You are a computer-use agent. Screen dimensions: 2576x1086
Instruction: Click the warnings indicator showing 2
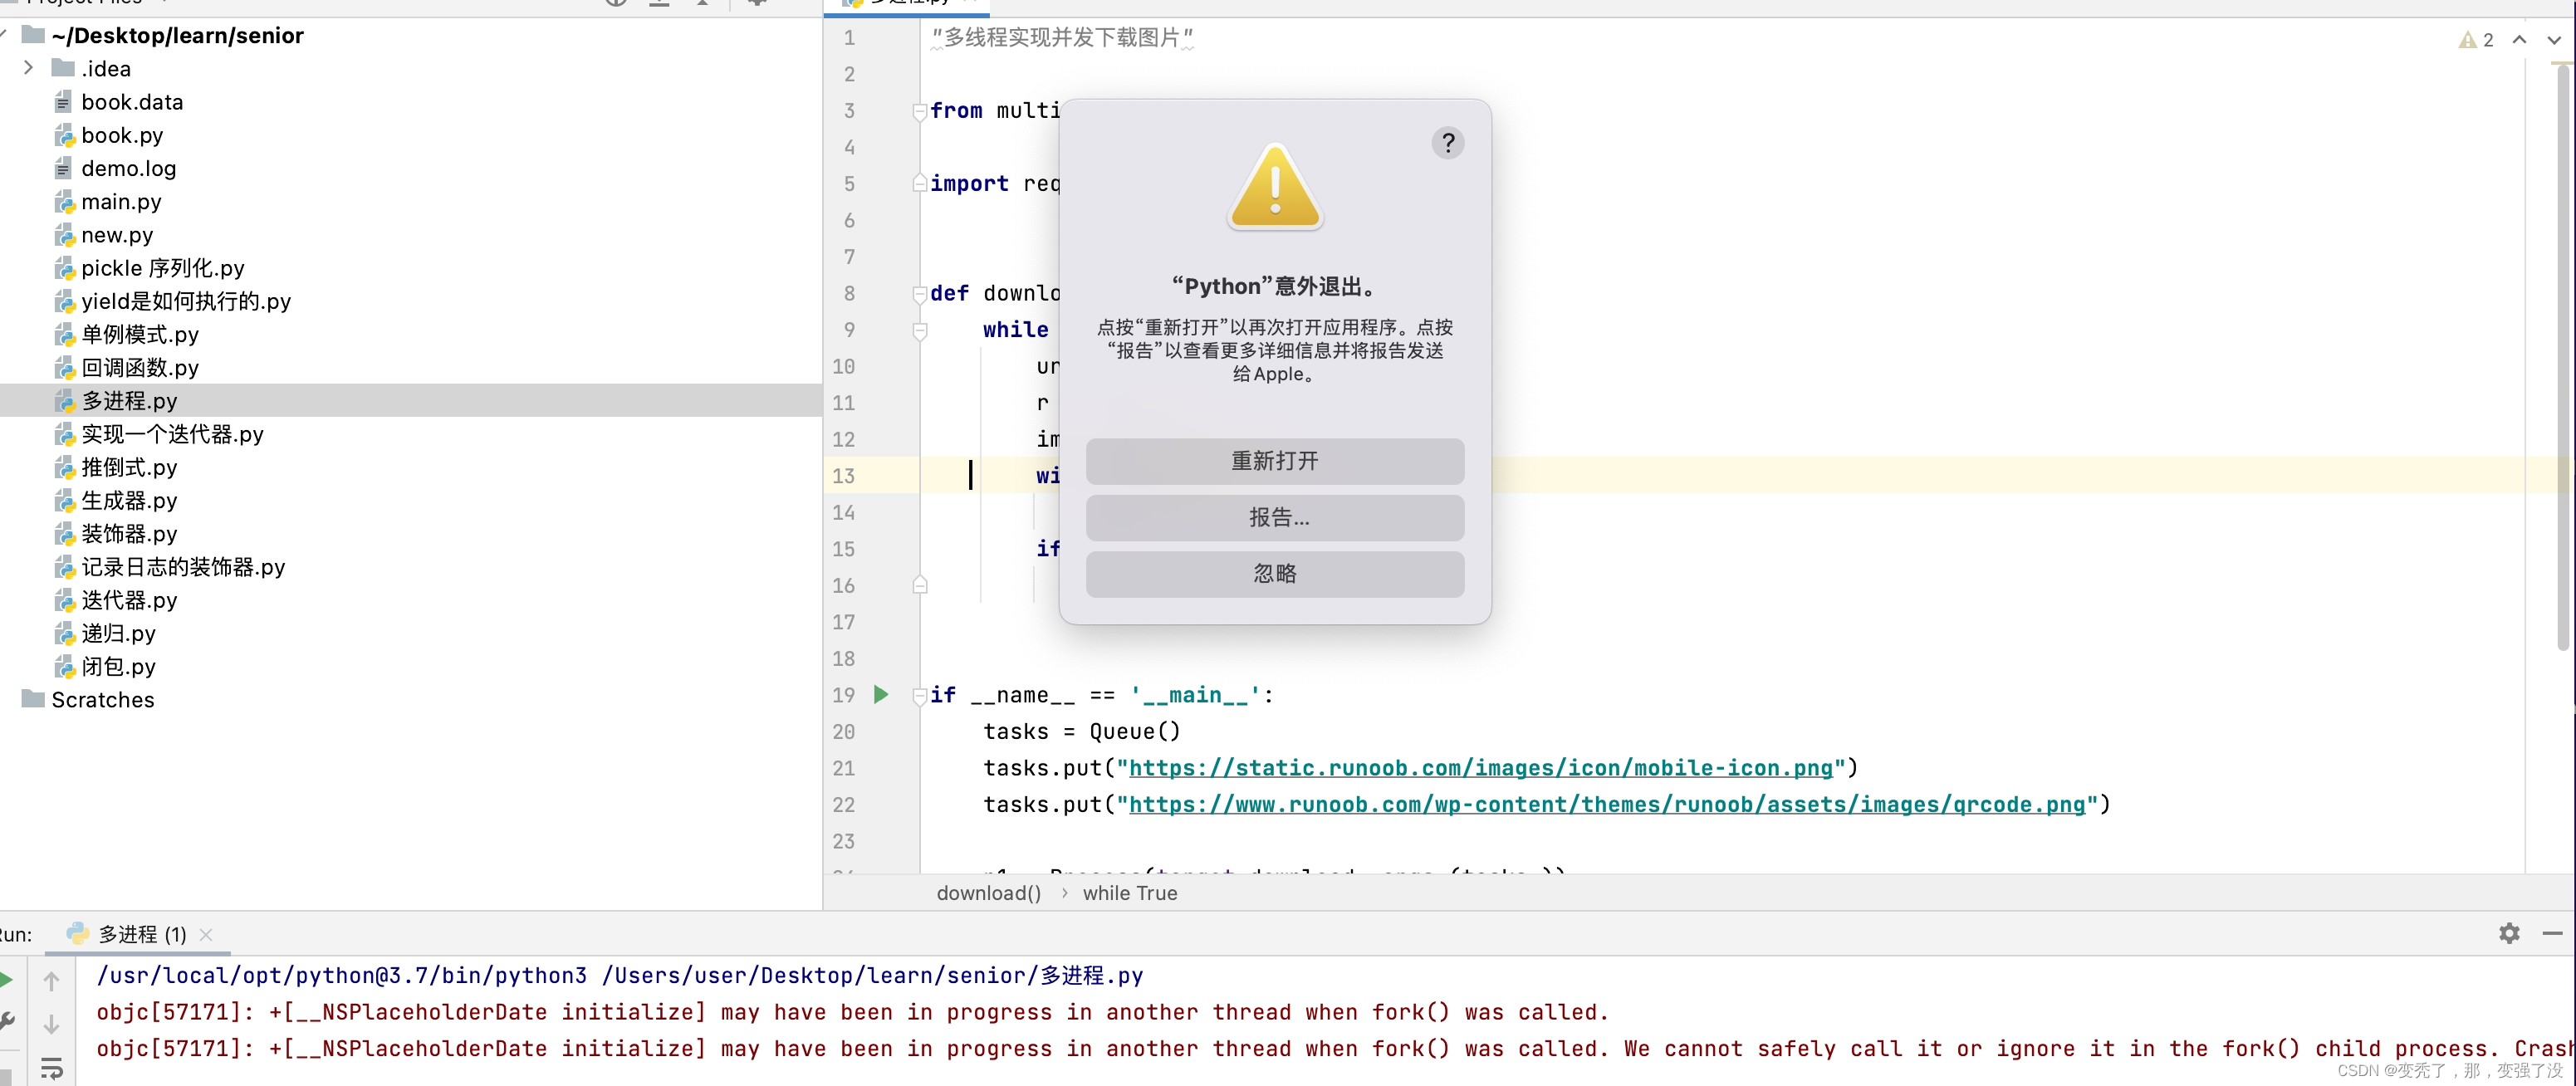(2476, 40)
